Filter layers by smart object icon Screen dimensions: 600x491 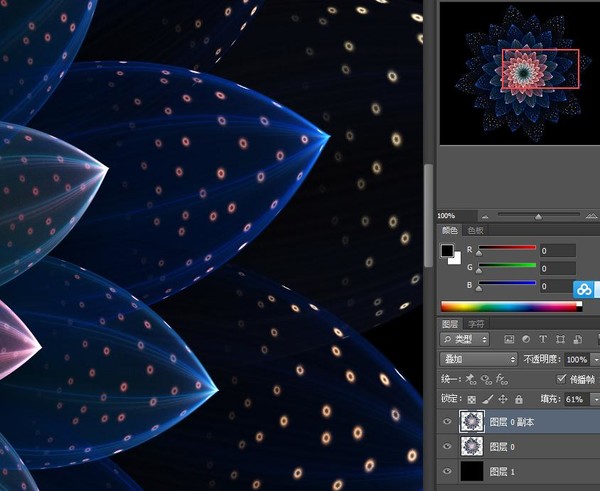tap(577, 339)
